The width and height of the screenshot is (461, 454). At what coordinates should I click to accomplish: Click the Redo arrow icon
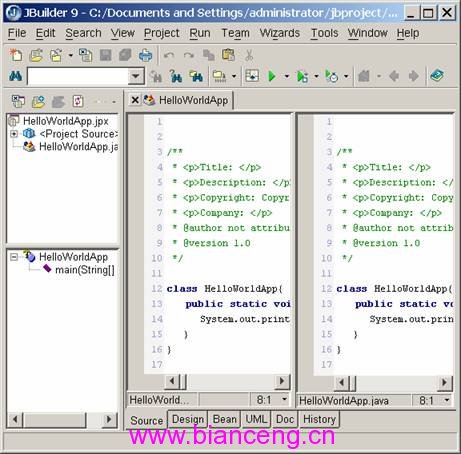coord(189,55)
